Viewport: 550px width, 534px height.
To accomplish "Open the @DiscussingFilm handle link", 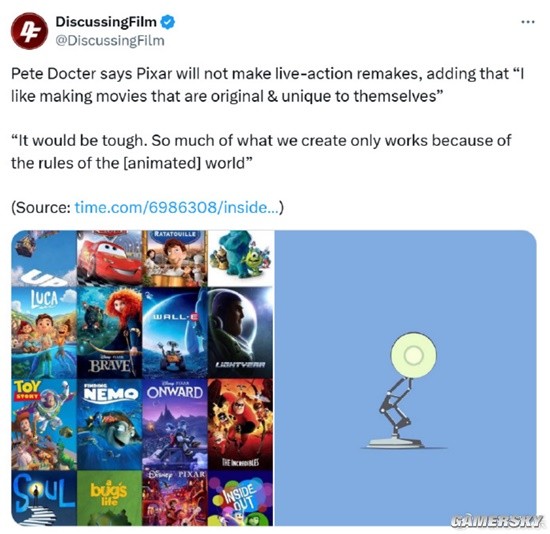I will [x=110, y=40].
